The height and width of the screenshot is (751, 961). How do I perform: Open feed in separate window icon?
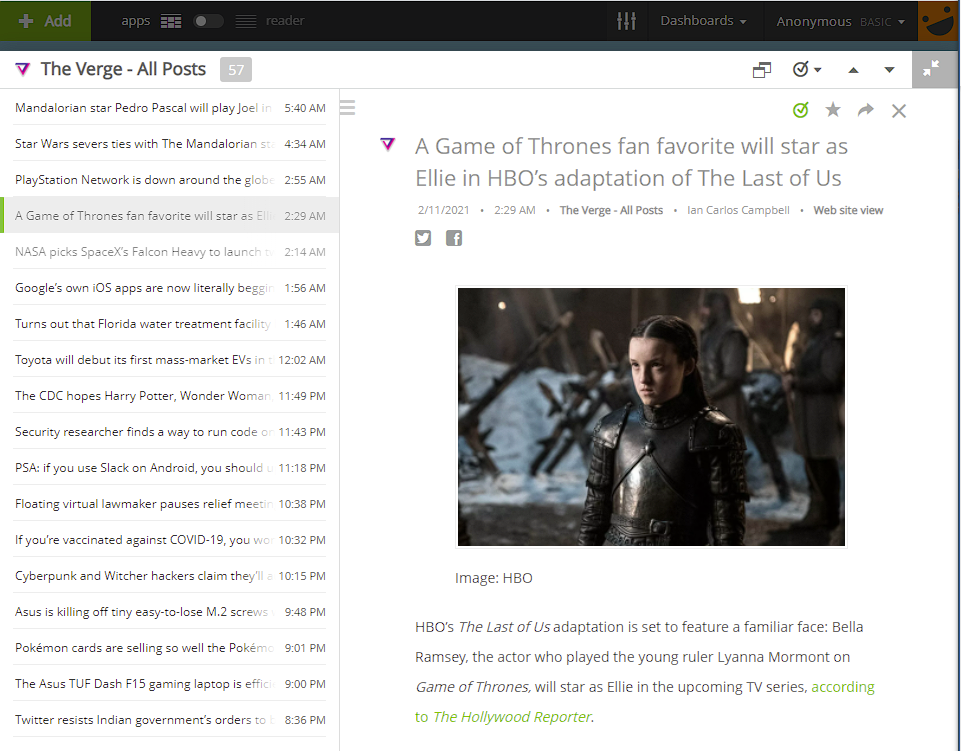coord(762,70)
